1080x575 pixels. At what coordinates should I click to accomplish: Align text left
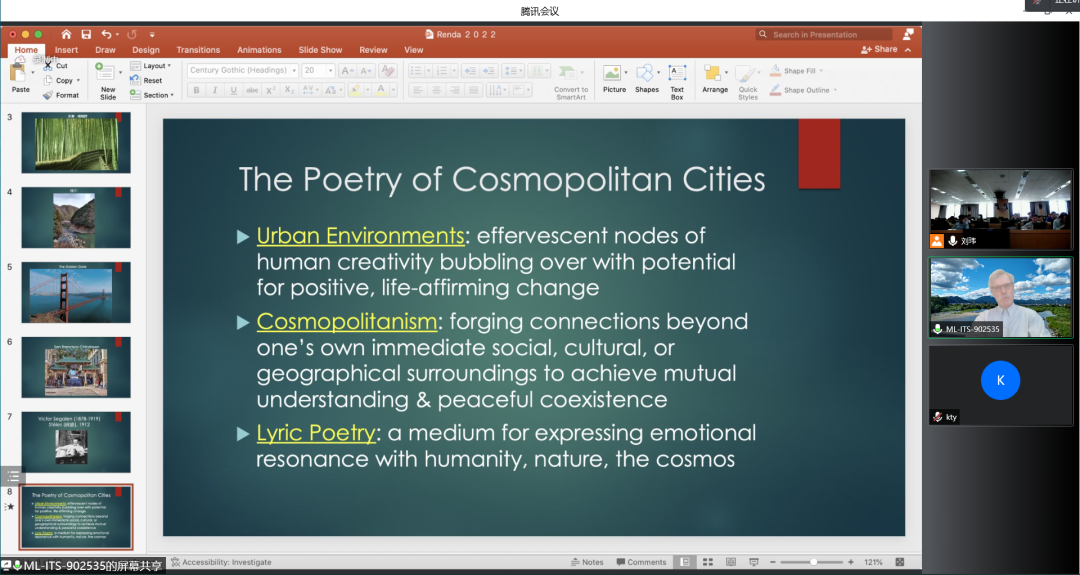[x=417, y=90]
